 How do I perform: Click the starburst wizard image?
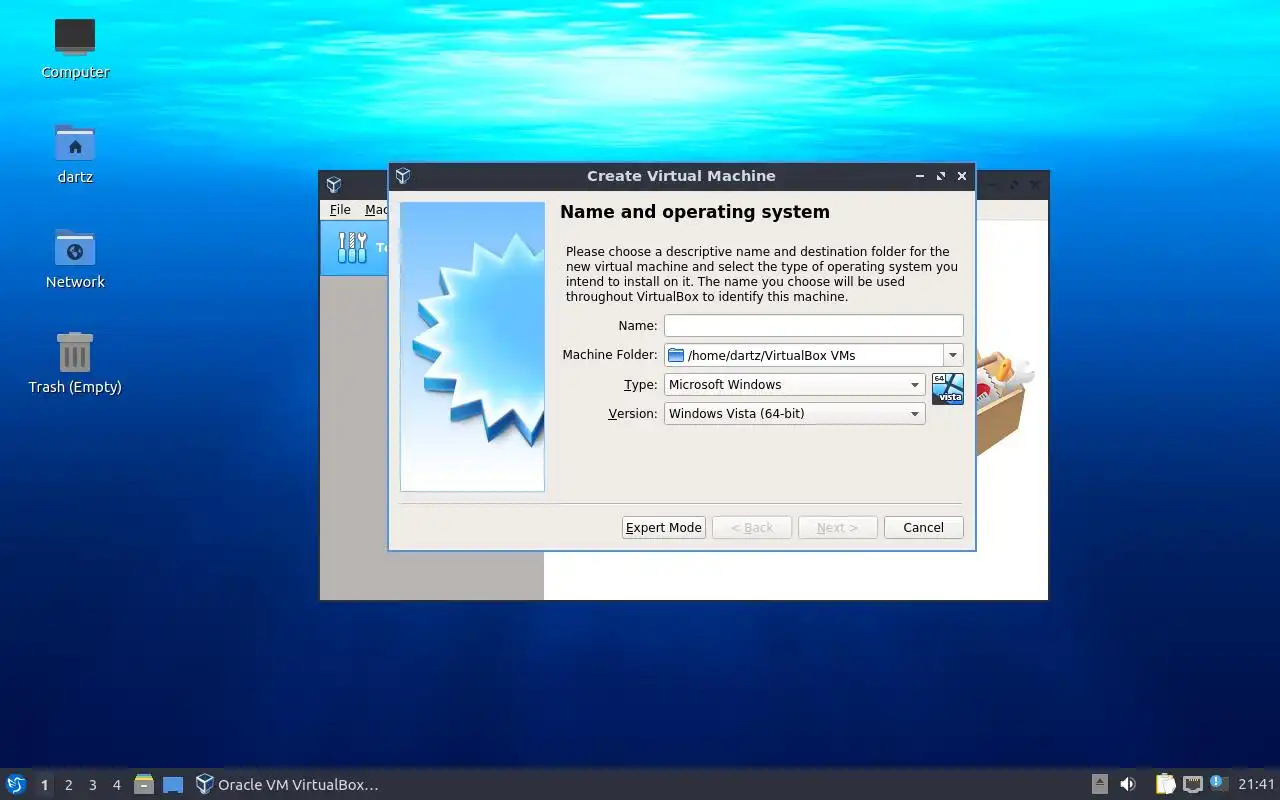pyautogui.click(x=472, y=346)
